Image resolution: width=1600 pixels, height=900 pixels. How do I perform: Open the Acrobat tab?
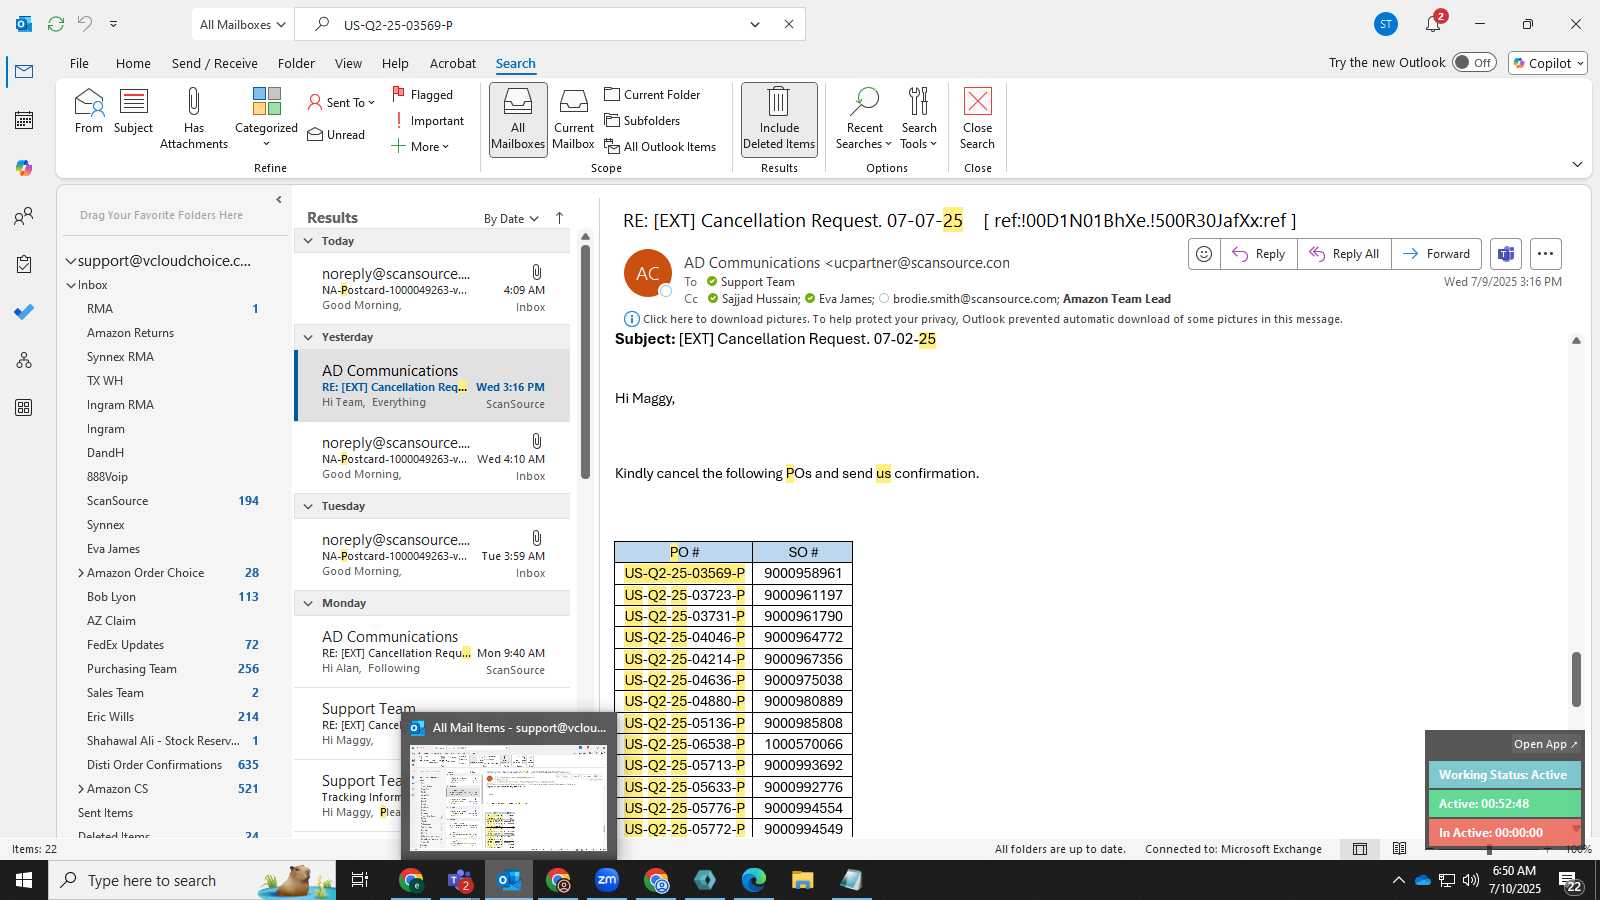(452, 63)
